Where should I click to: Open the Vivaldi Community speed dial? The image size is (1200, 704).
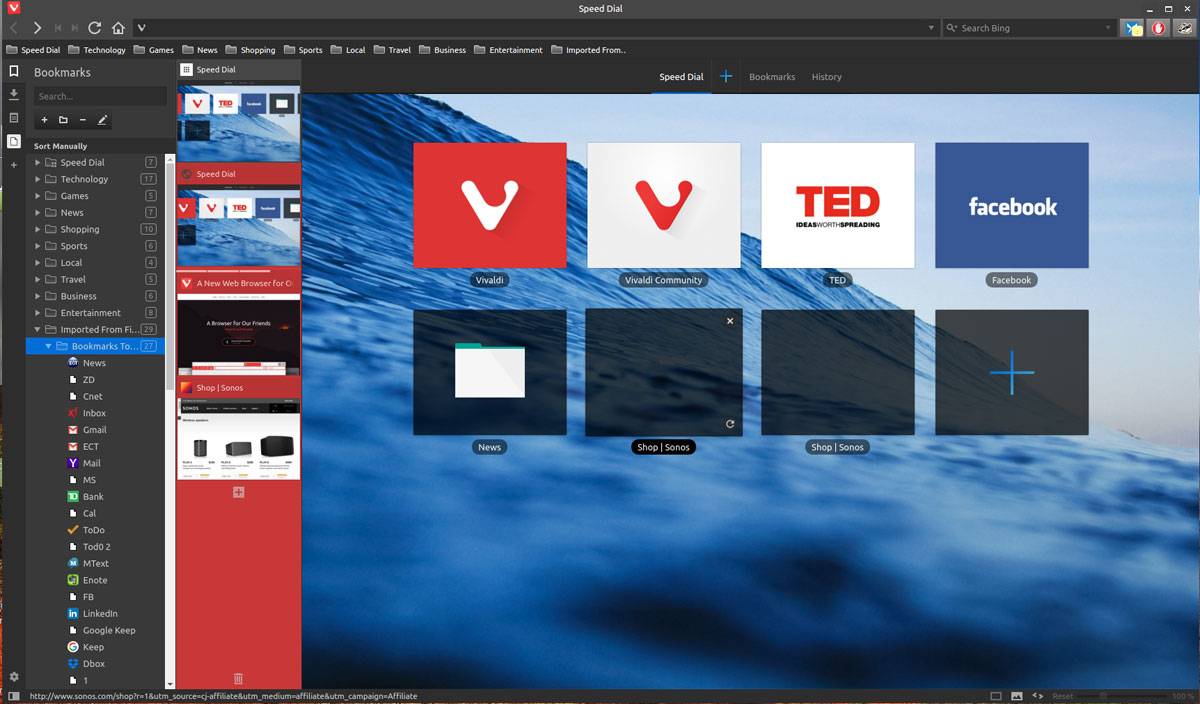(x=664, y=205)
